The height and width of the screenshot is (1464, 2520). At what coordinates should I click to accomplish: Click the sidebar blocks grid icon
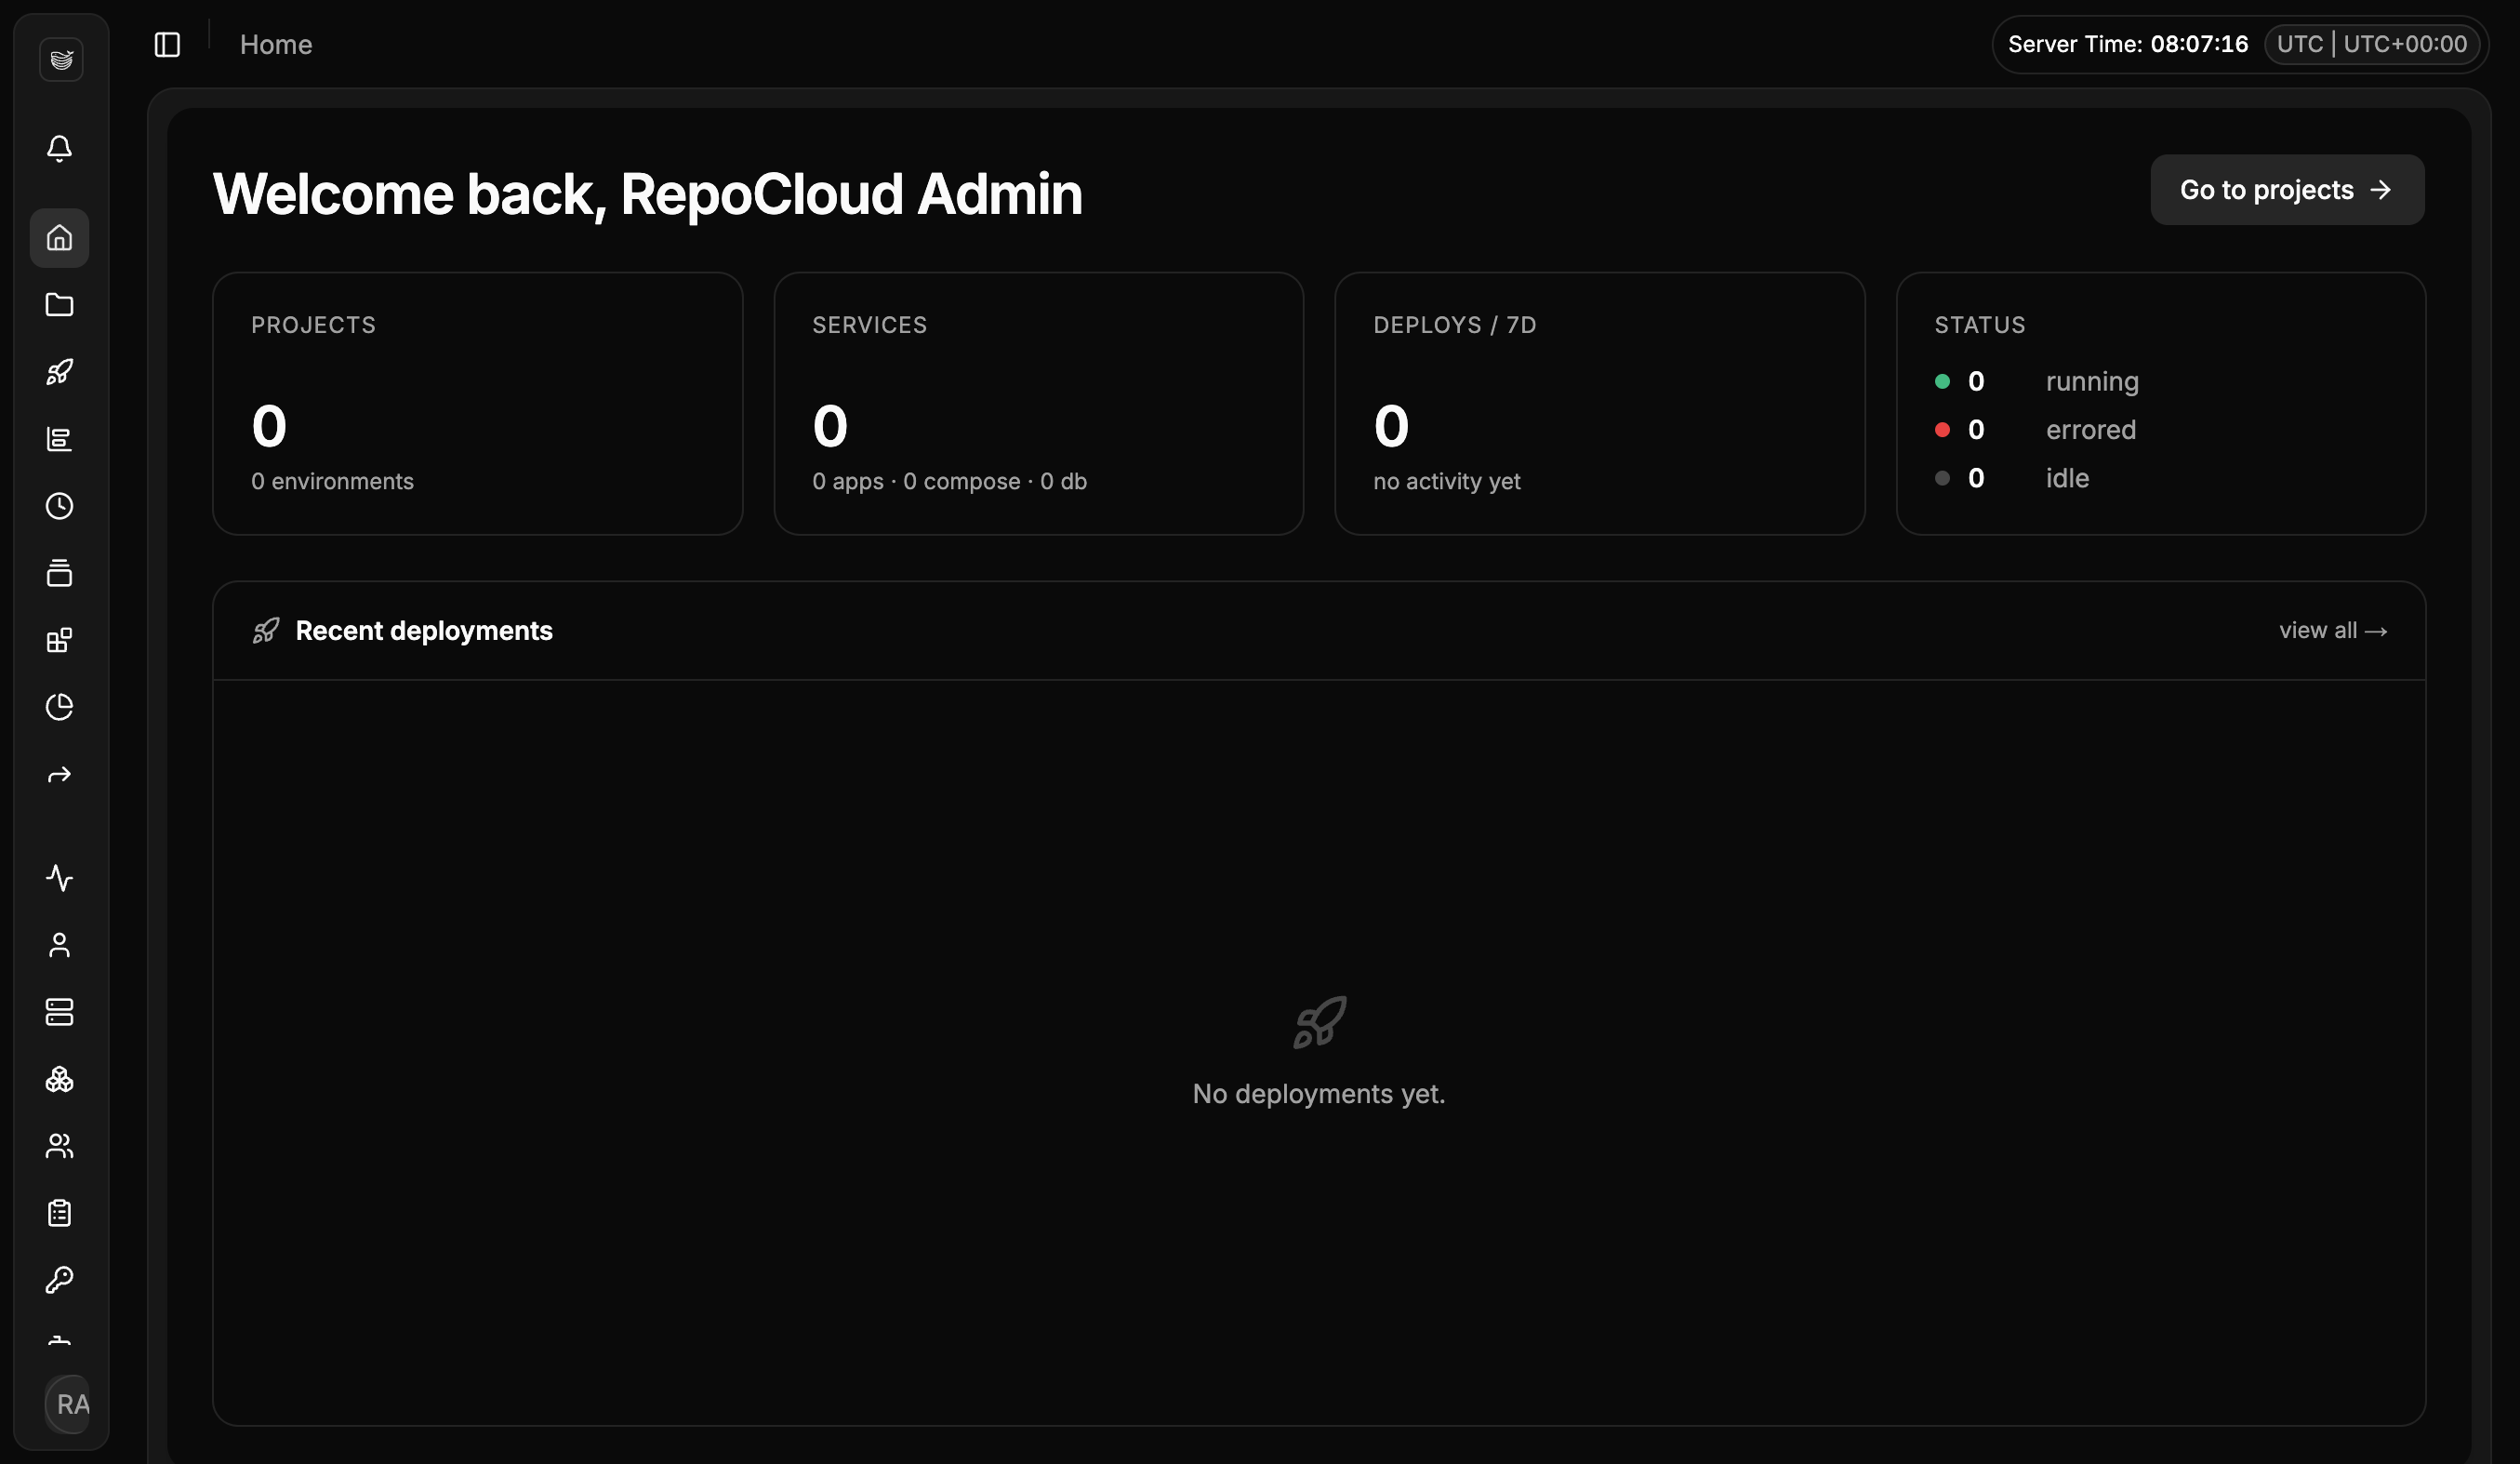click(x=59, y=640)
